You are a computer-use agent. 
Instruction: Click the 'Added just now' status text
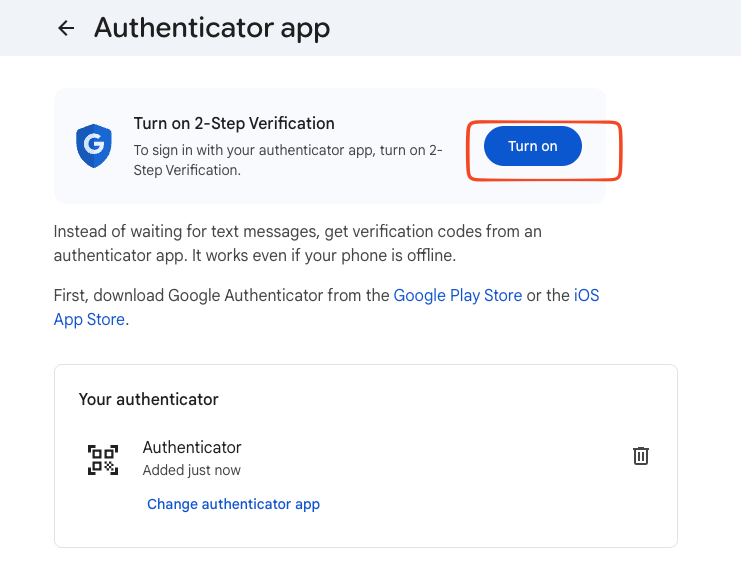[x=191, y=470]
